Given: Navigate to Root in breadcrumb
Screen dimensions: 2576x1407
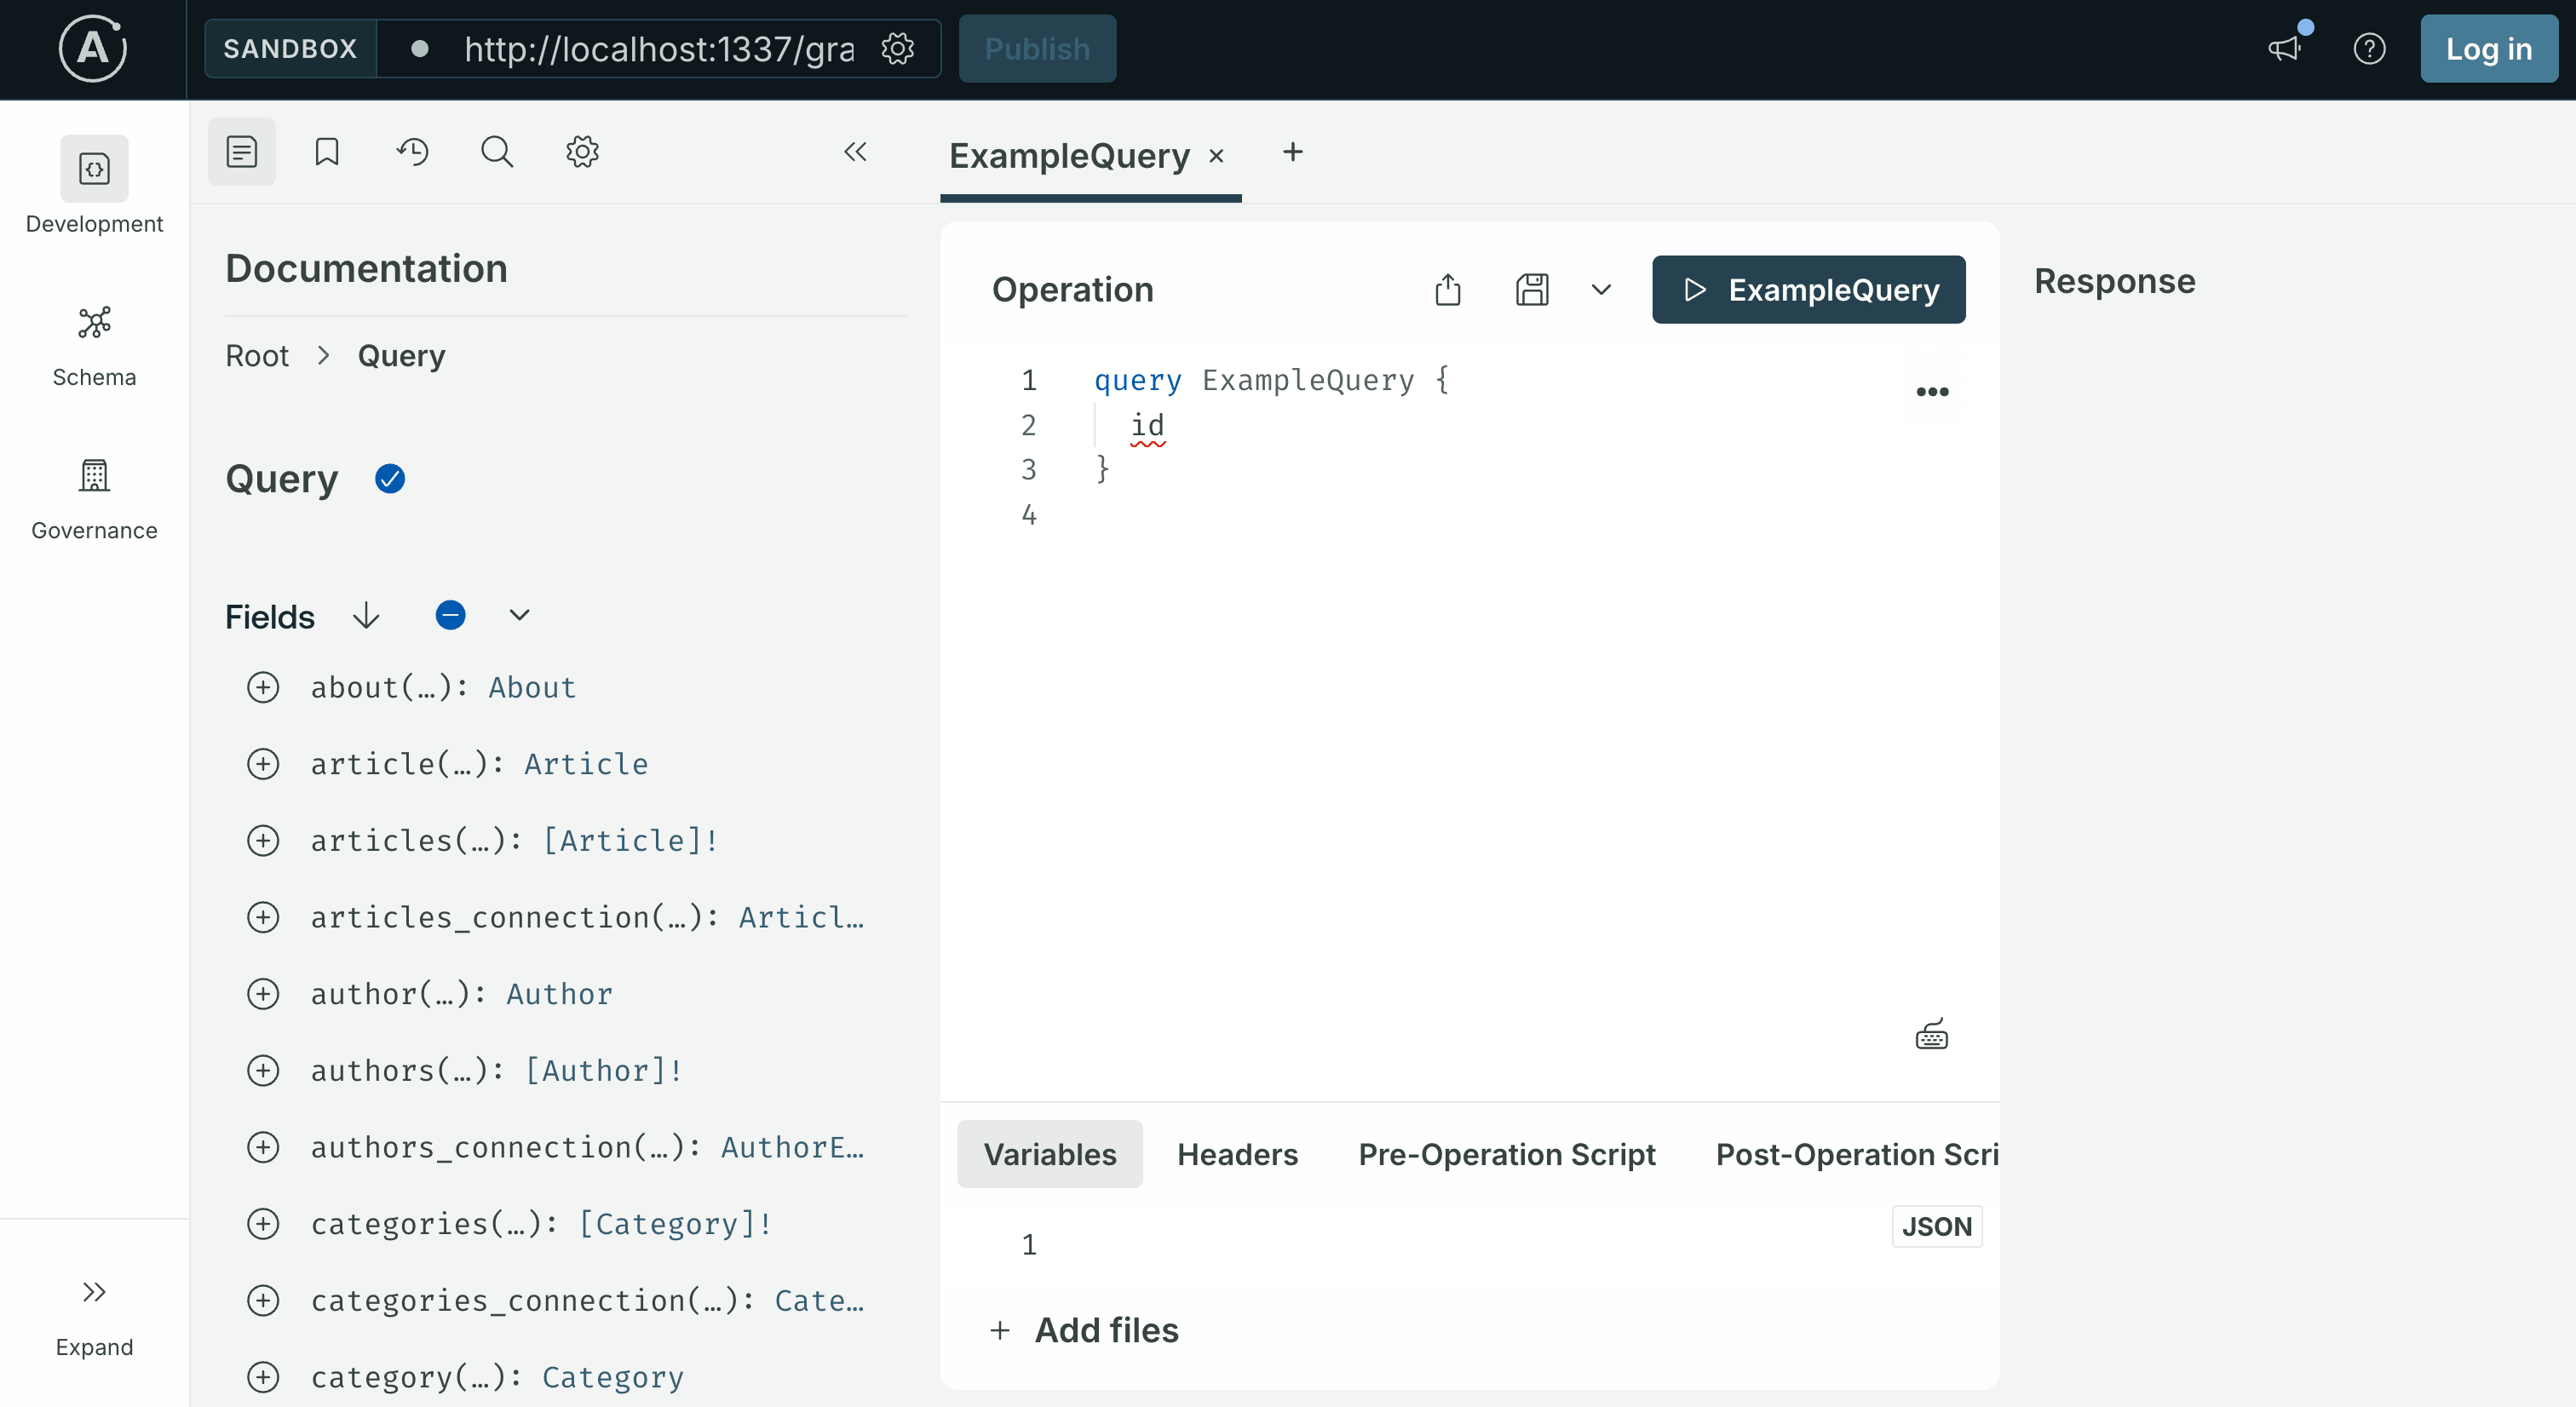Looking at the screenshot, I should (x=257, y=356).
